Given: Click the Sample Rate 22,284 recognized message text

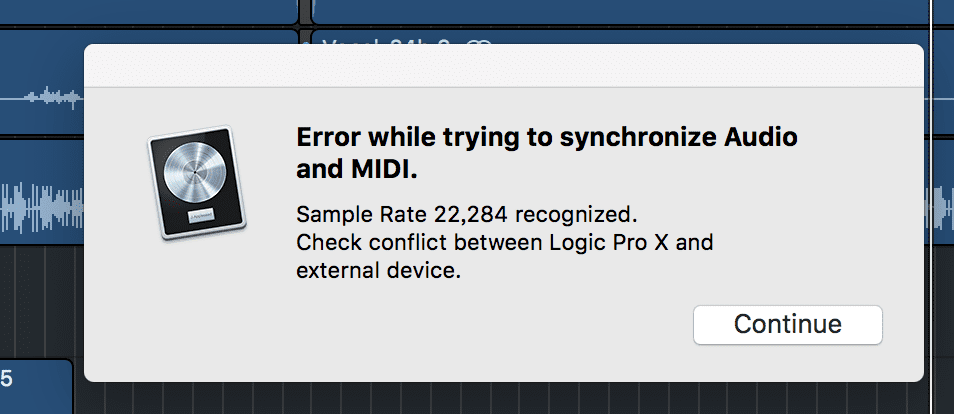Looking at the screenshot, I should (x=467, y=214).
